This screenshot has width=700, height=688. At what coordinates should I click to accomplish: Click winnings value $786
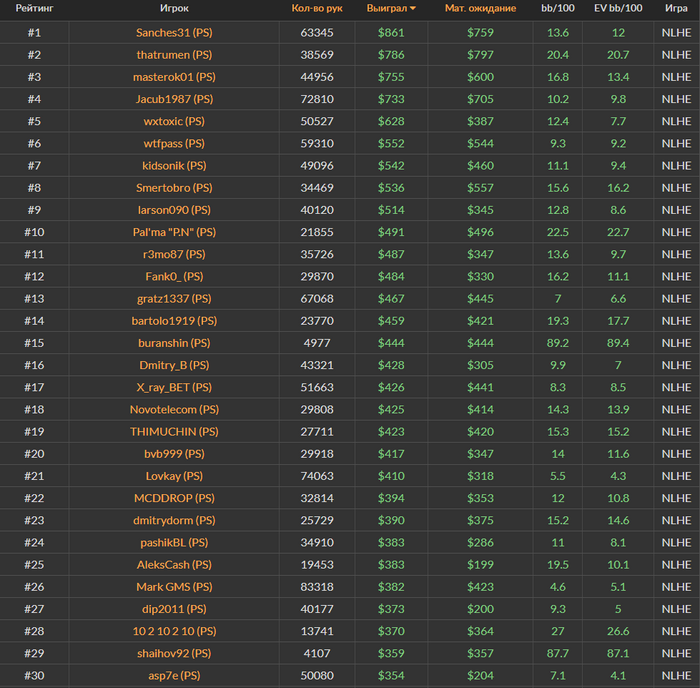(x=391, y=55)
